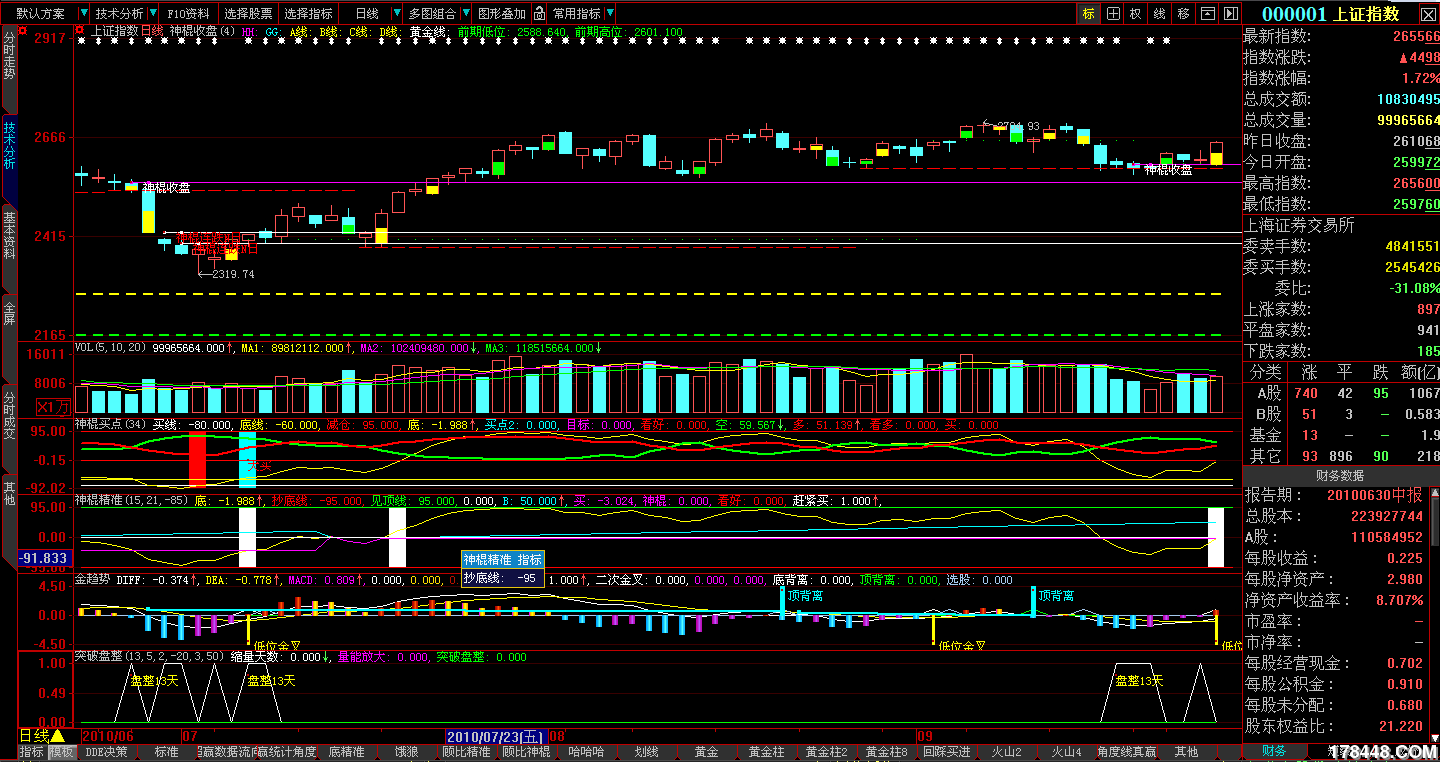Viewport: 1440px width, 762px height.
Task: Select the 火山2 template tab
Action: coord(1006,752)
